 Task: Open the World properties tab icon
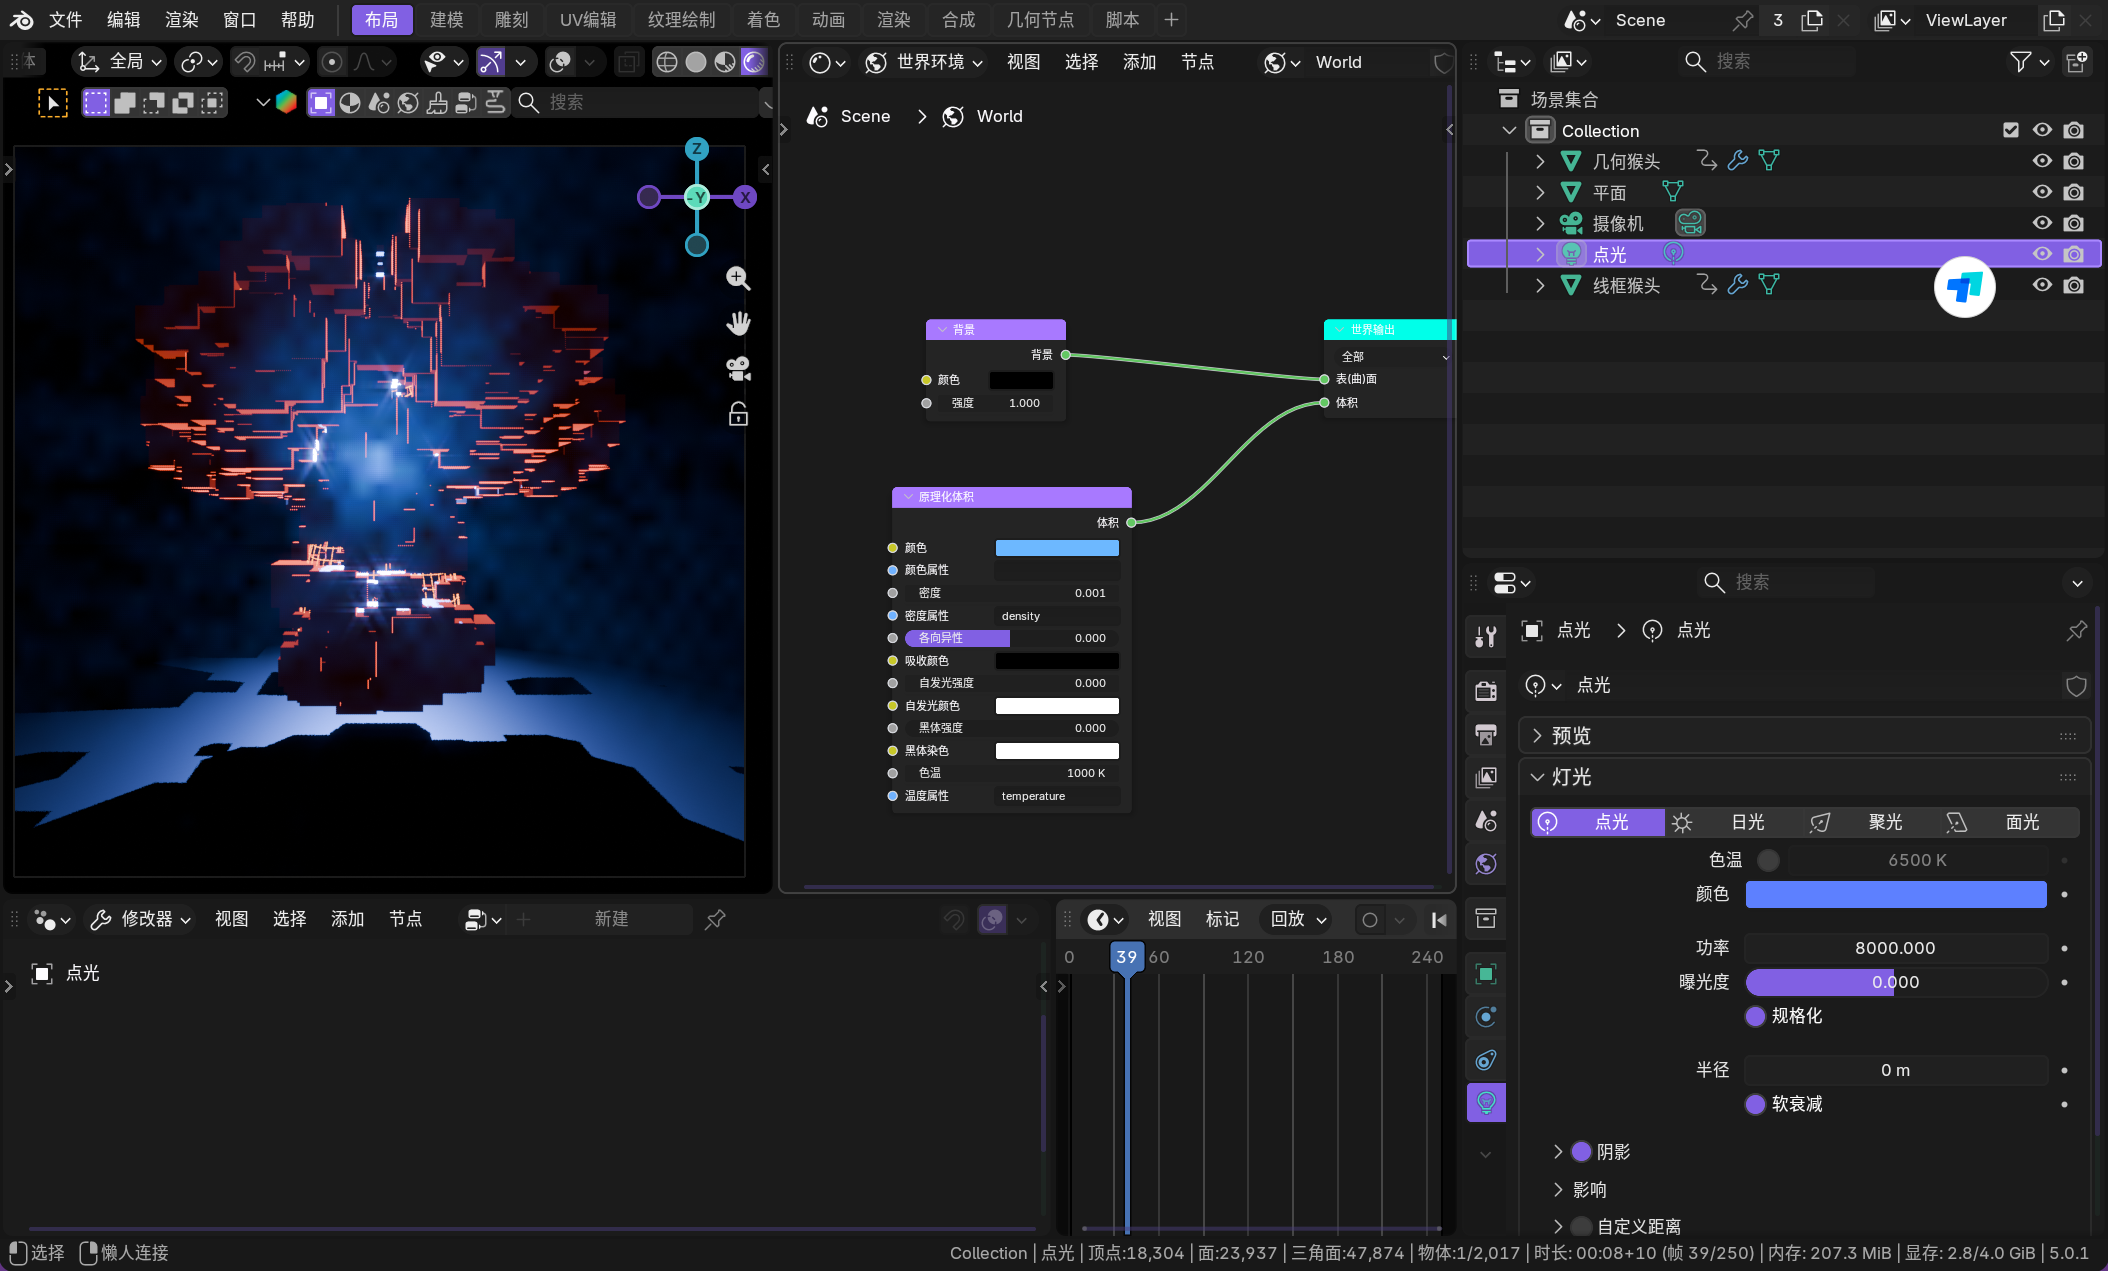click(x=1486, y=864)
